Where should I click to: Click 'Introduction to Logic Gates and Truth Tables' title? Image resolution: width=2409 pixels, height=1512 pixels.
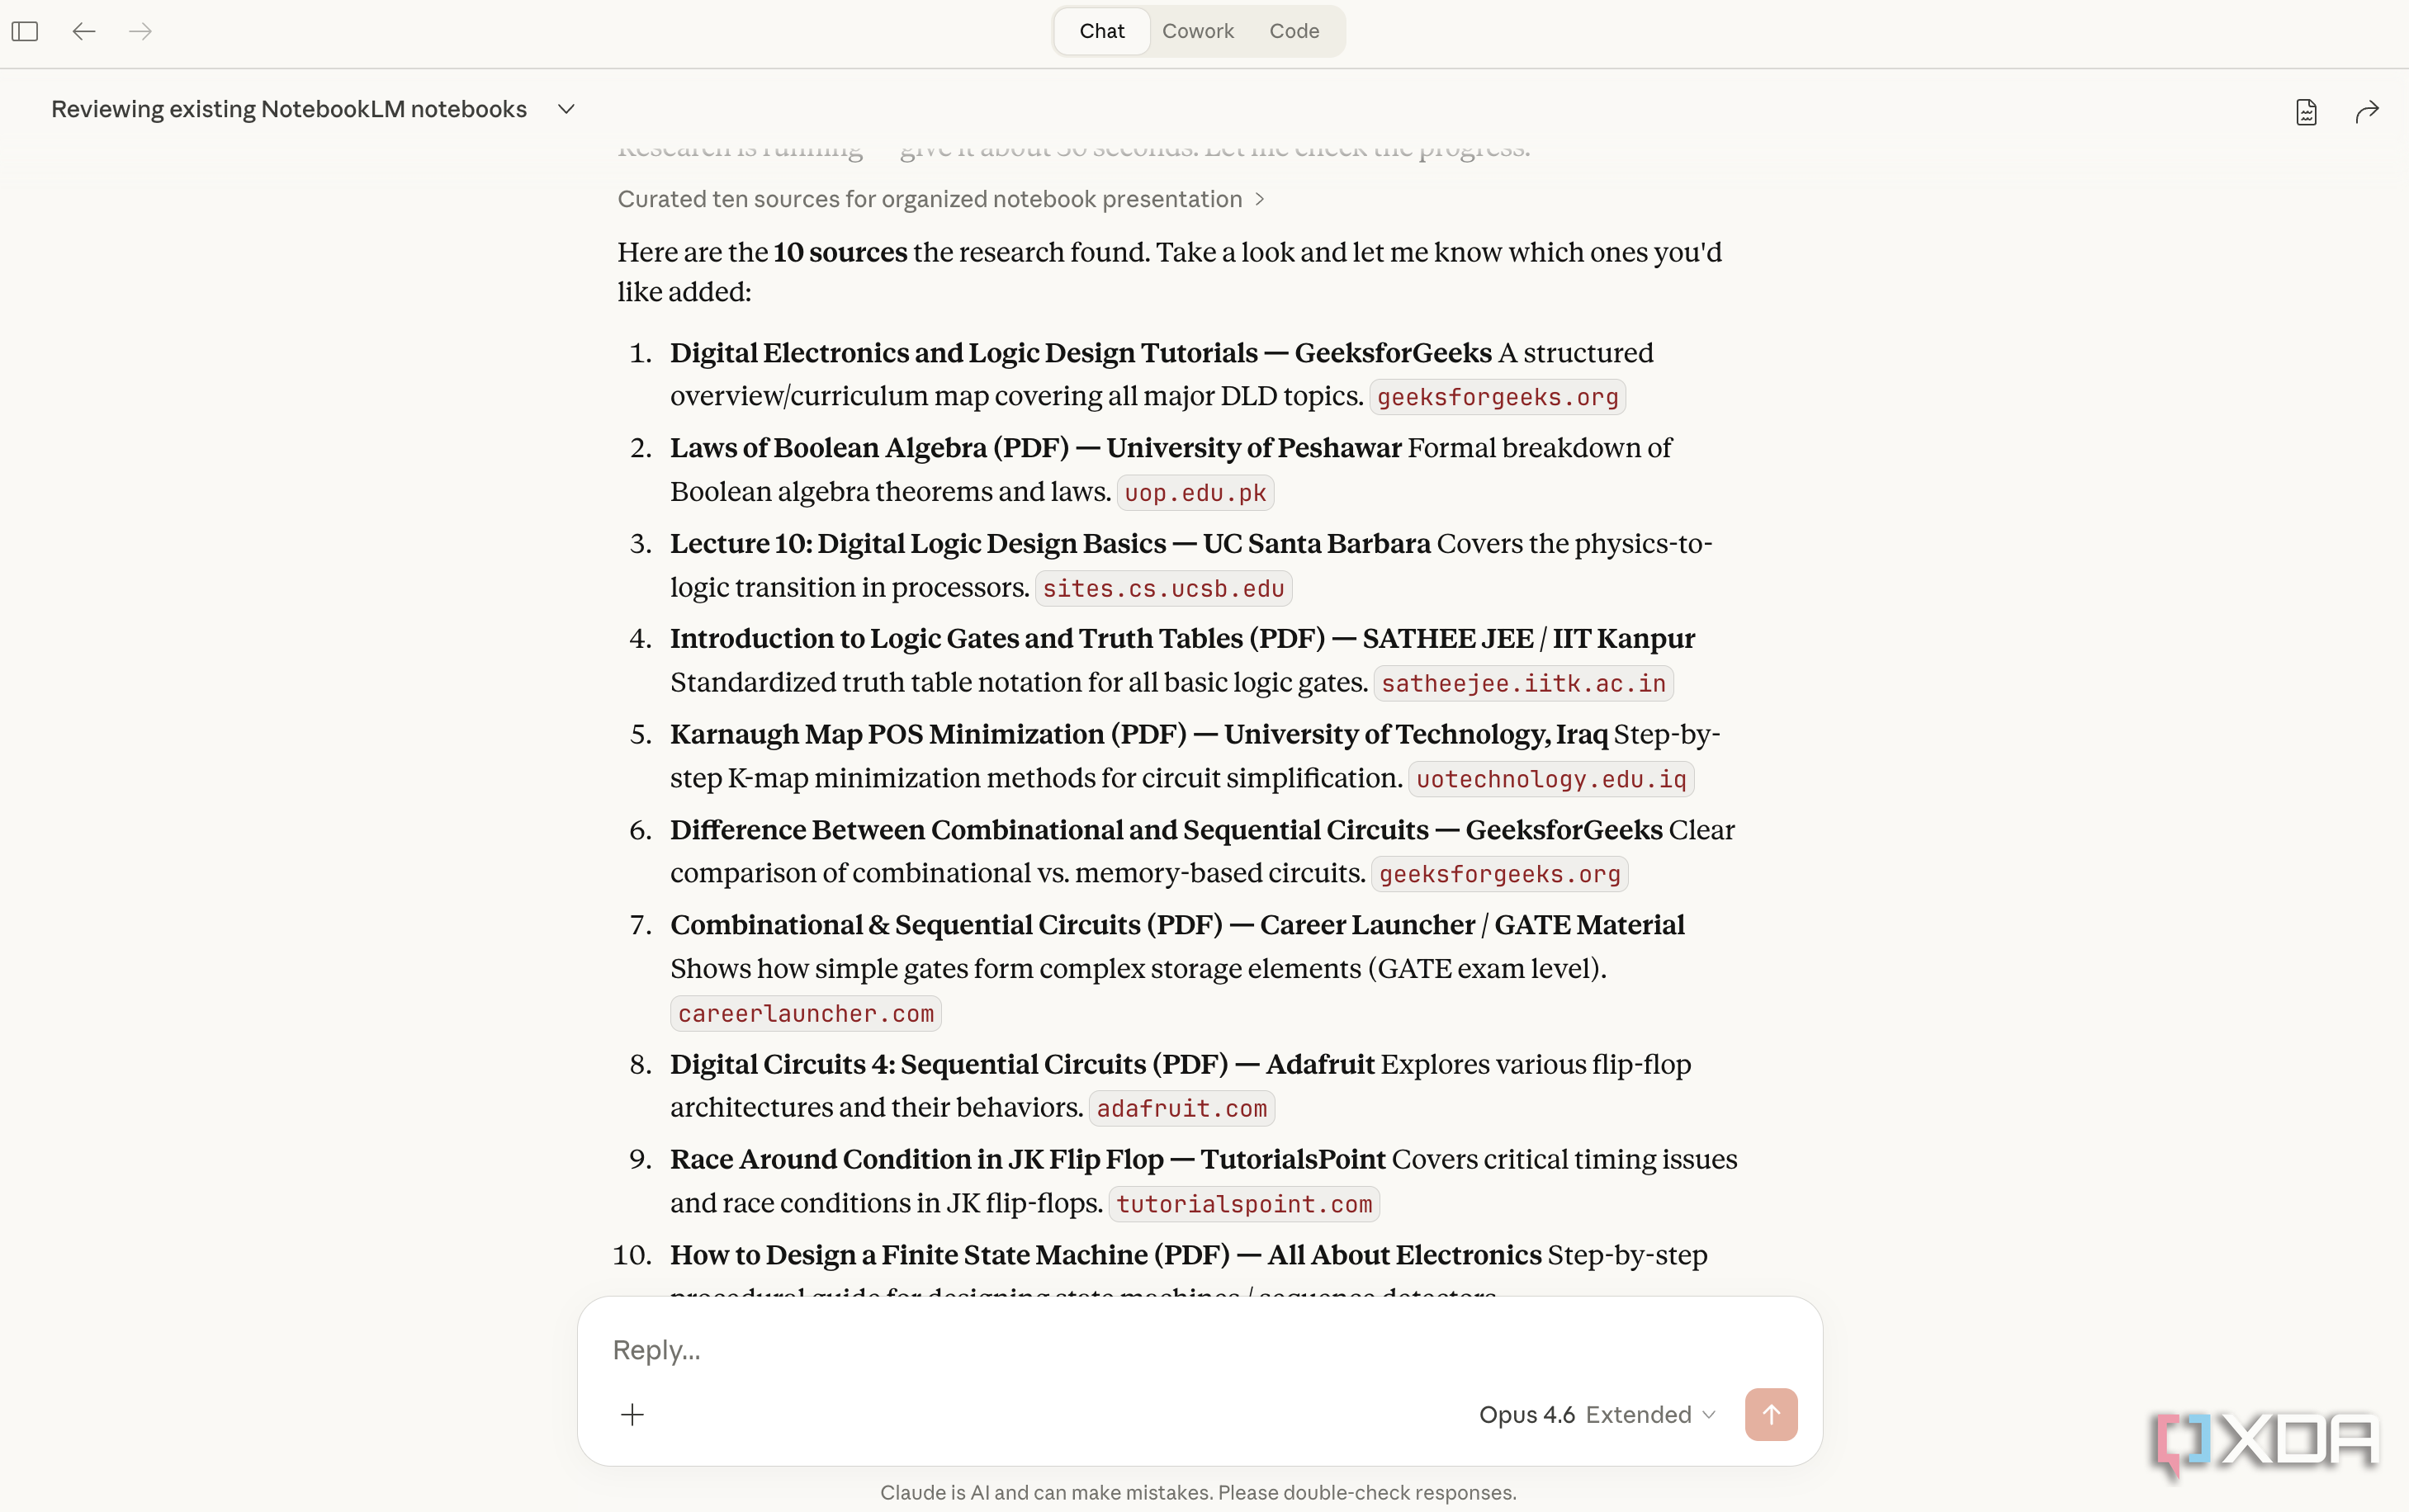(956, 638)
